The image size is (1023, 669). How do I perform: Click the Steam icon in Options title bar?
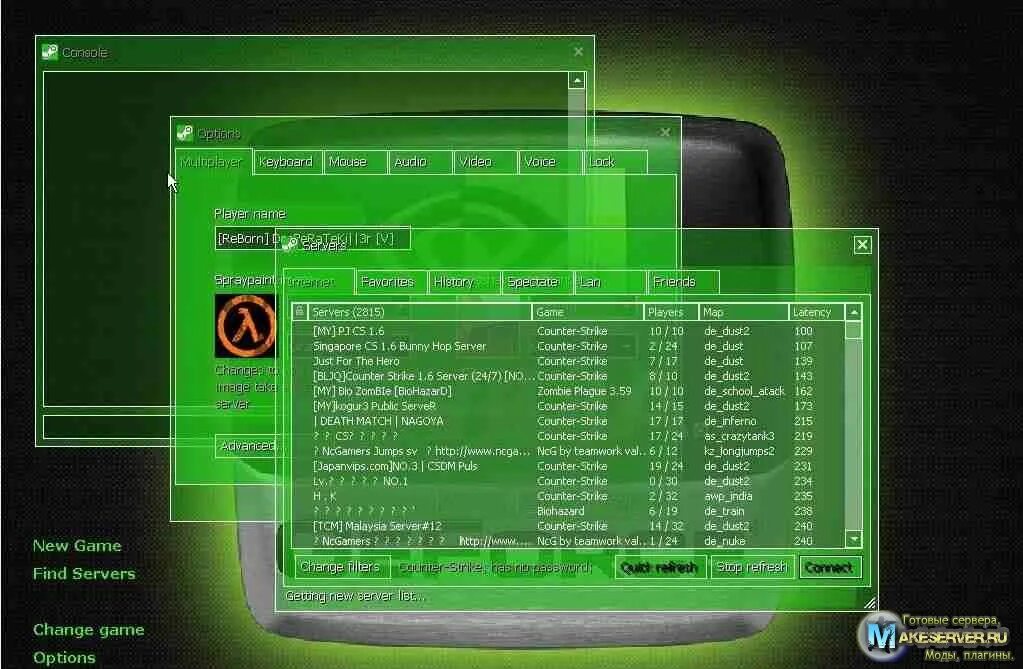[185, 133]
